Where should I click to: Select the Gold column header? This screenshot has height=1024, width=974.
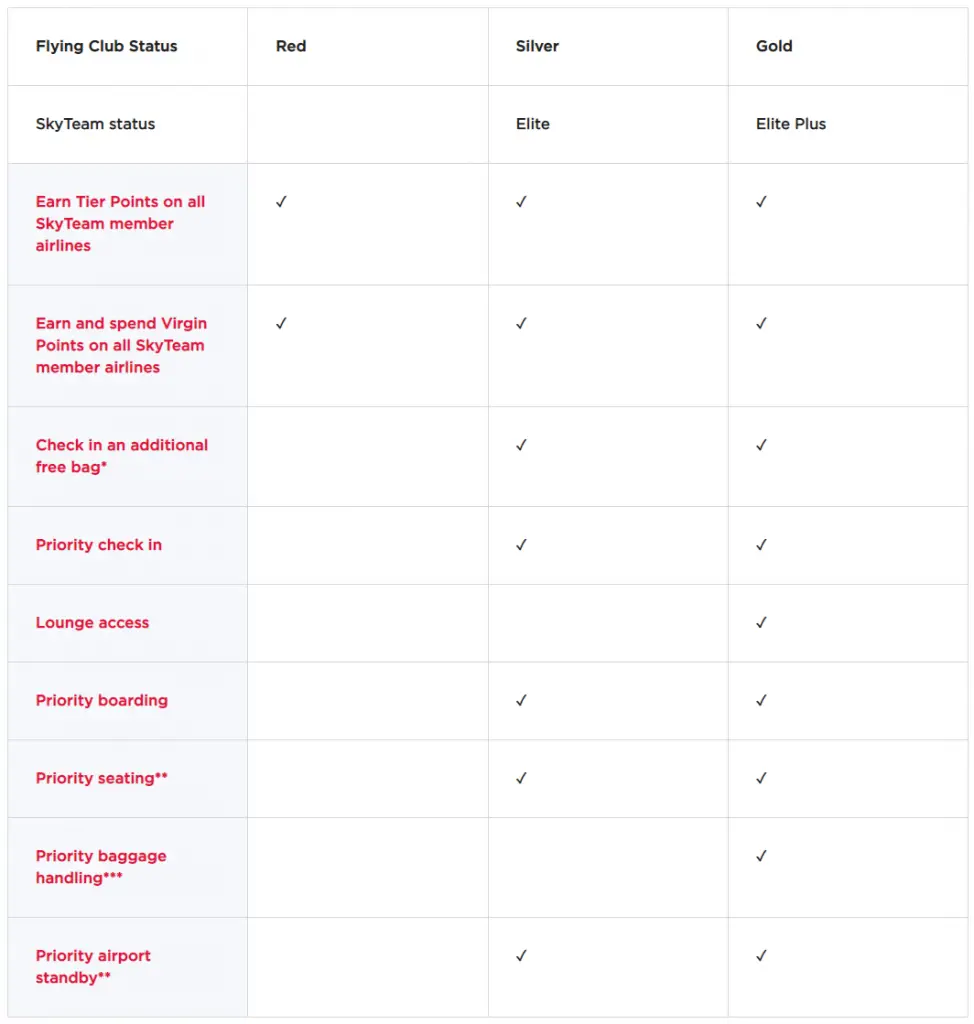click(x=774, y=46)
